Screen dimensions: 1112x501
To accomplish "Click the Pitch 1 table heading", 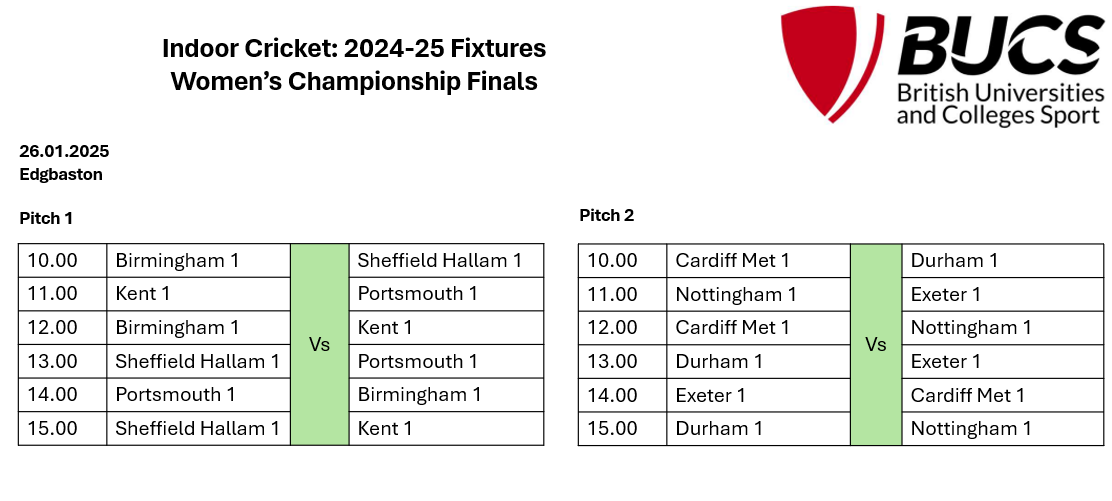I will point(46,219).
